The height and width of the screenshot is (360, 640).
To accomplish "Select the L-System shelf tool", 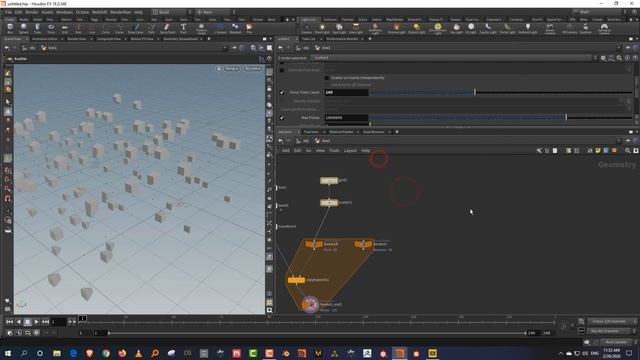I will coord(220,28).
